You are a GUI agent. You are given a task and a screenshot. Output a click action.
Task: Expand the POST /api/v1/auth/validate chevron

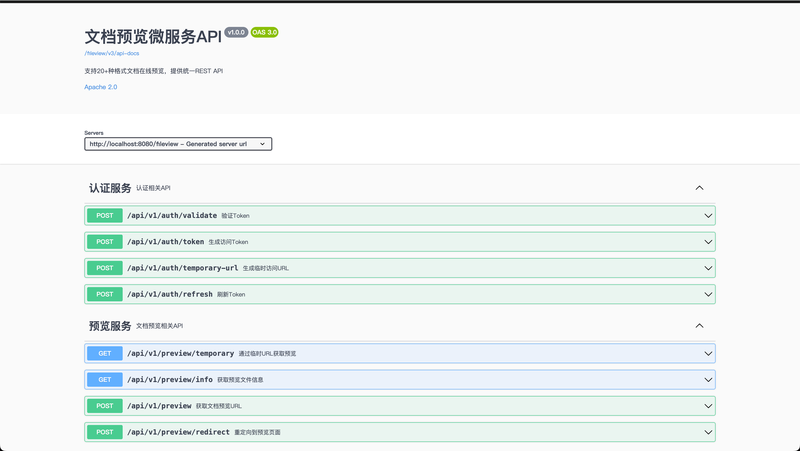[708, 215]
